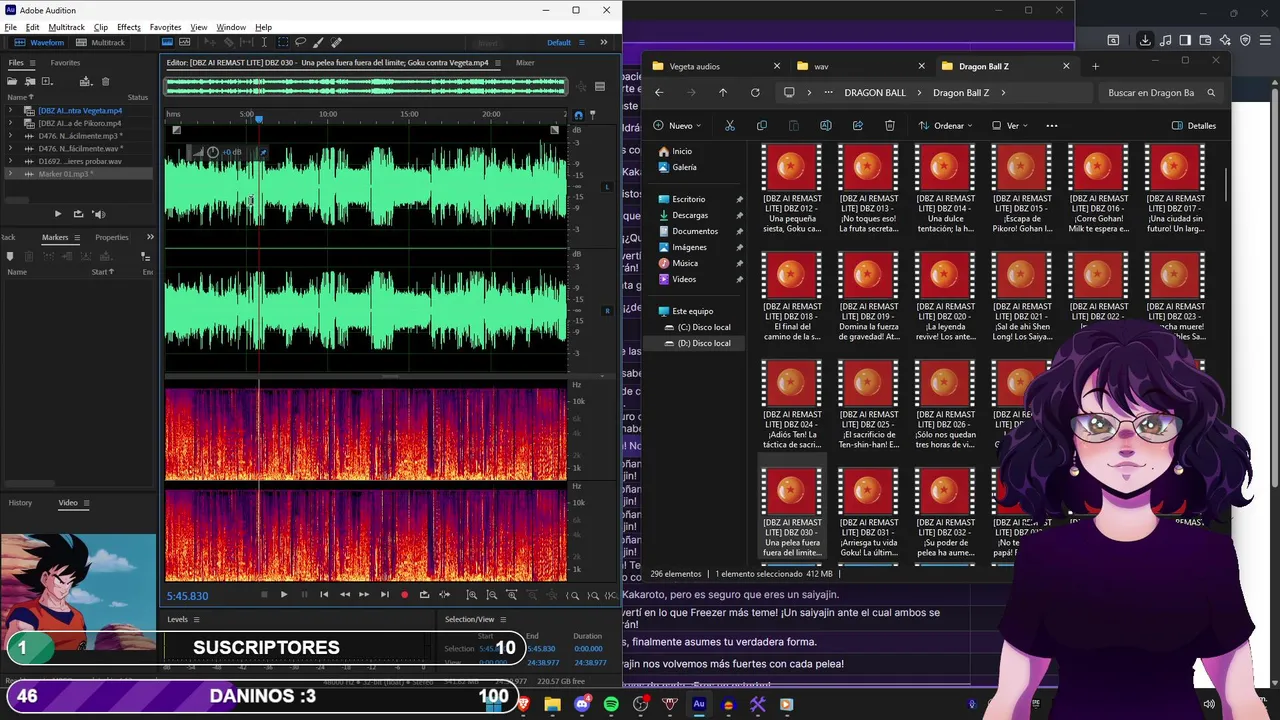Click the fade-in handle on waveform
Viewport: 1280px width, 720px height.
[176, 130]
